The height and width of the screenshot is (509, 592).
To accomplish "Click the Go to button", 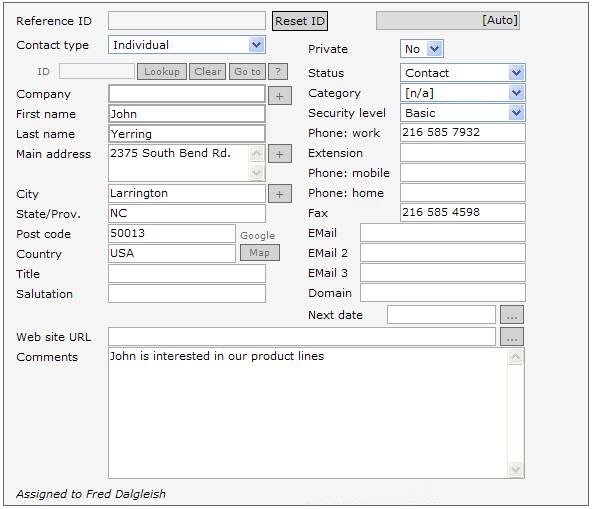I will (247, 71).
